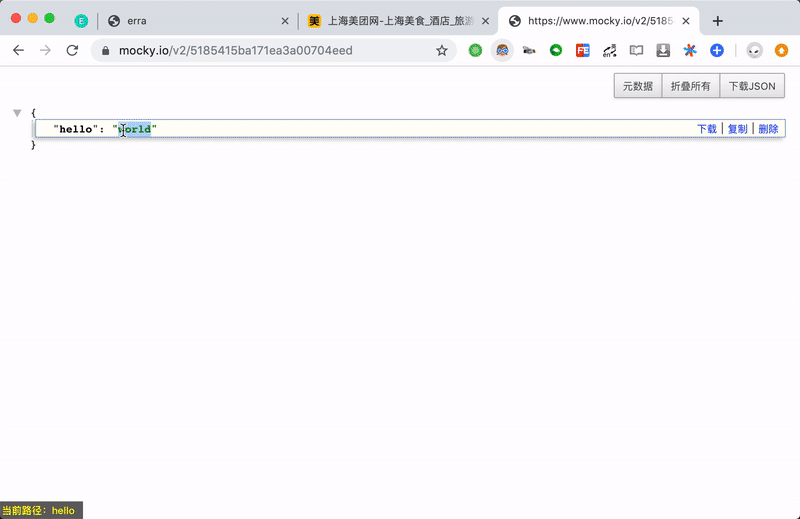The width and height of the screenshot is (800, 519).
Task: Open a new browser tab
Action: coord(718,21)
